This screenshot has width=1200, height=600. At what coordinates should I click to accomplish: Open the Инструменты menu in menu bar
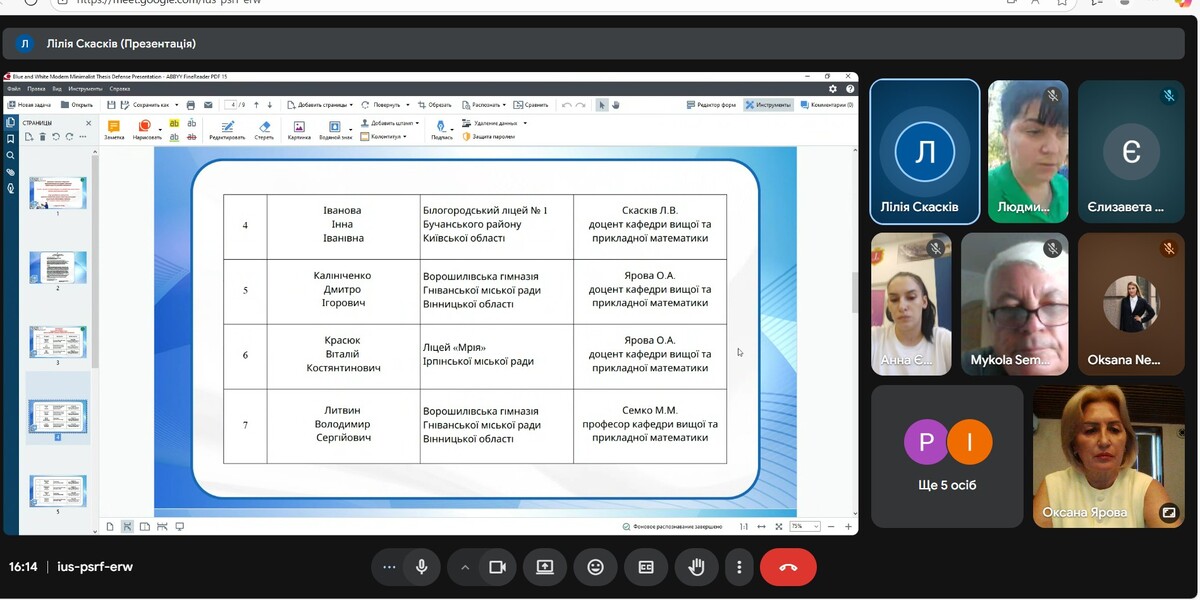coord(86,89)
